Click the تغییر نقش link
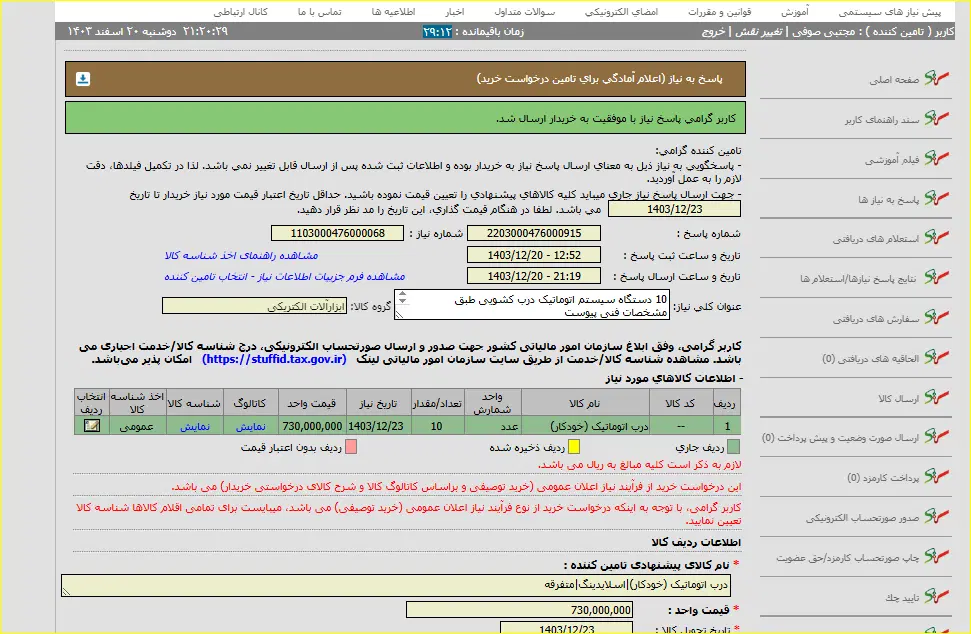971x634 pixels. click(759, 32)
